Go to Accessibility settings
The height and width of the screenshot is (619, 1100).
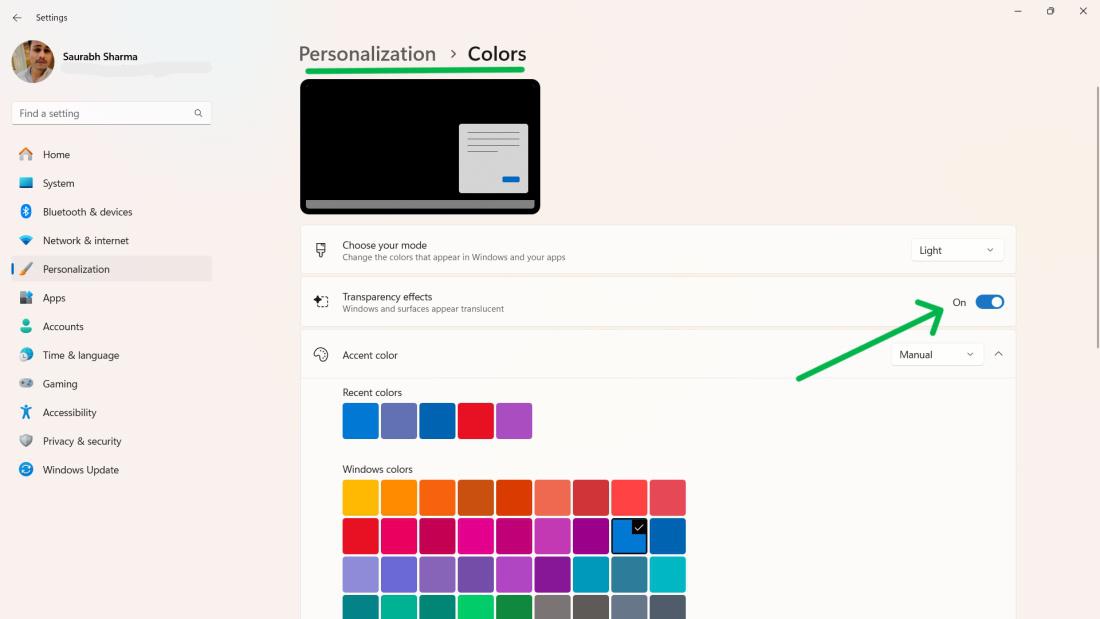112,412
